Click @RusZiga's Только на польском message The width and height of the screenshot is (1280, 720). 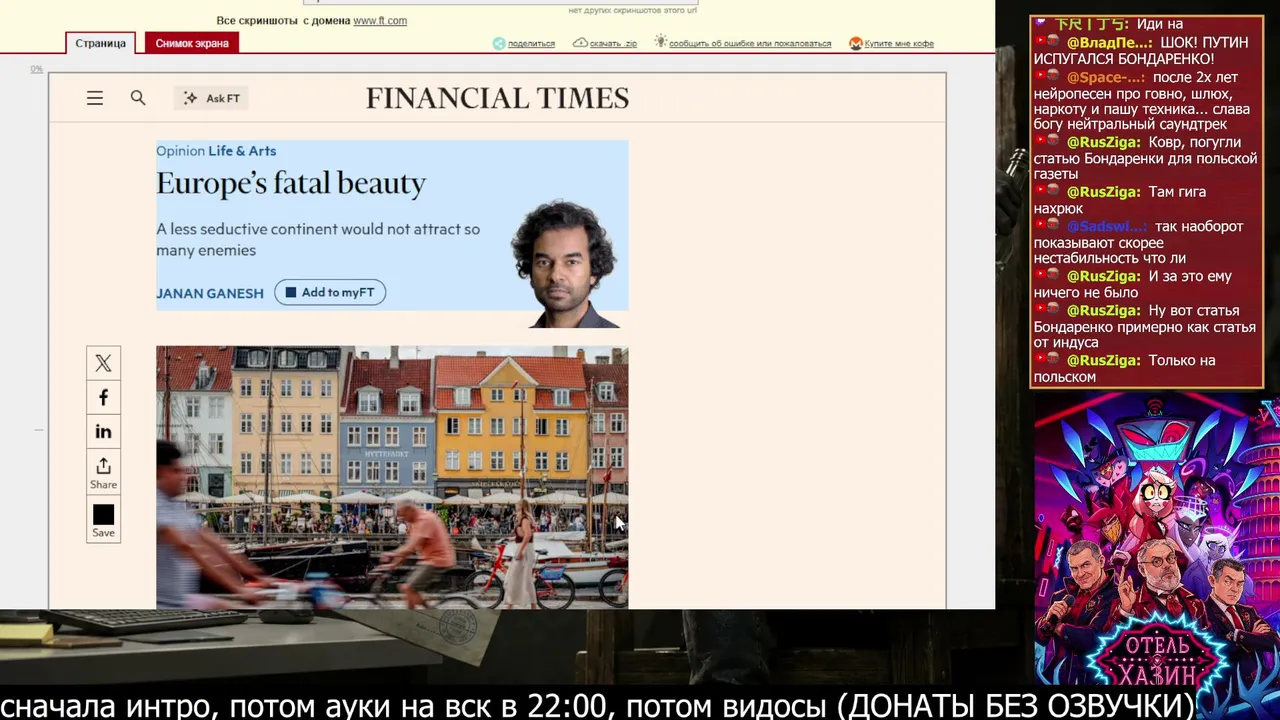coord(1125,368)
